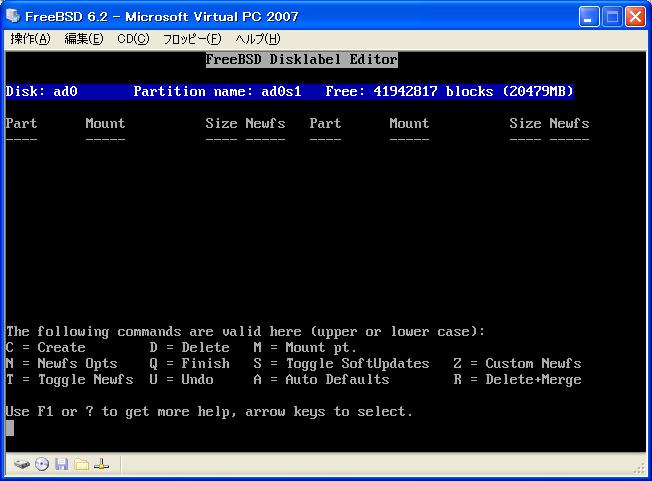652x481 pixels.
Task: Click the 'N = Newfs Opts' text
Action: point(62,363)
